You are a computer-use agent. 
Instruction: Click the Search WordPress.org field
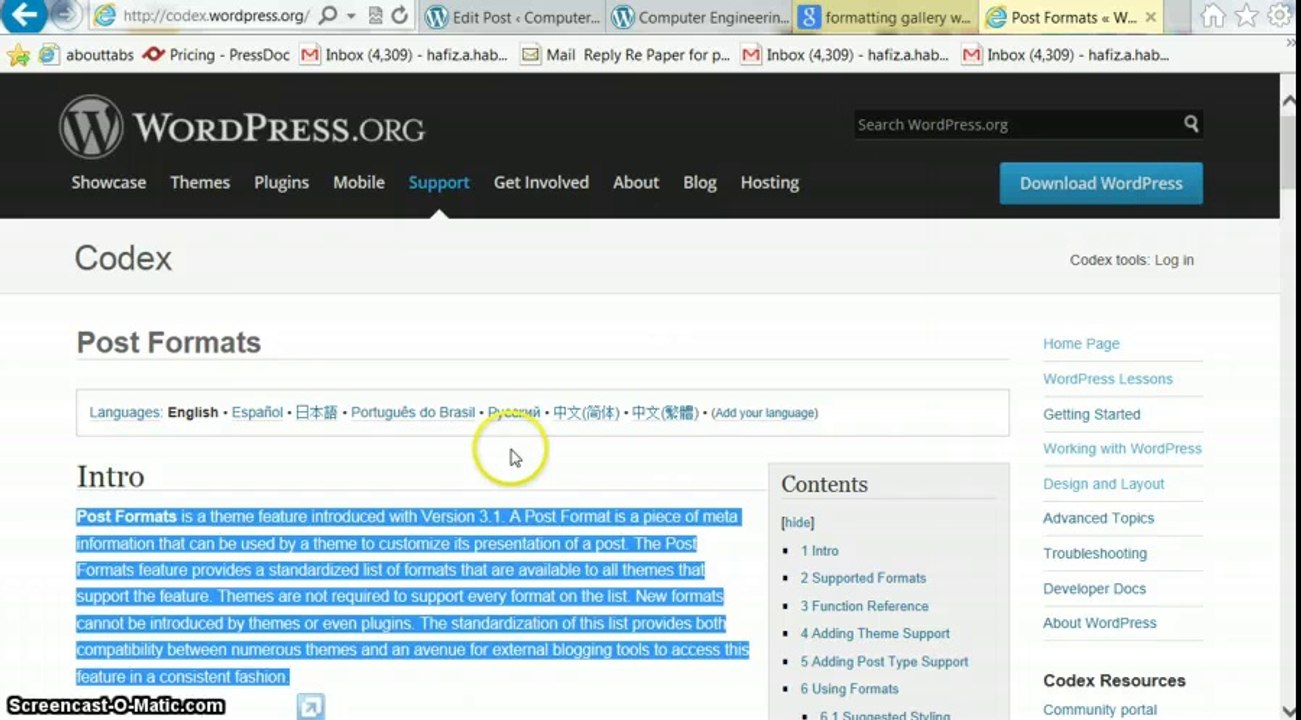[x=1017, y=124]
